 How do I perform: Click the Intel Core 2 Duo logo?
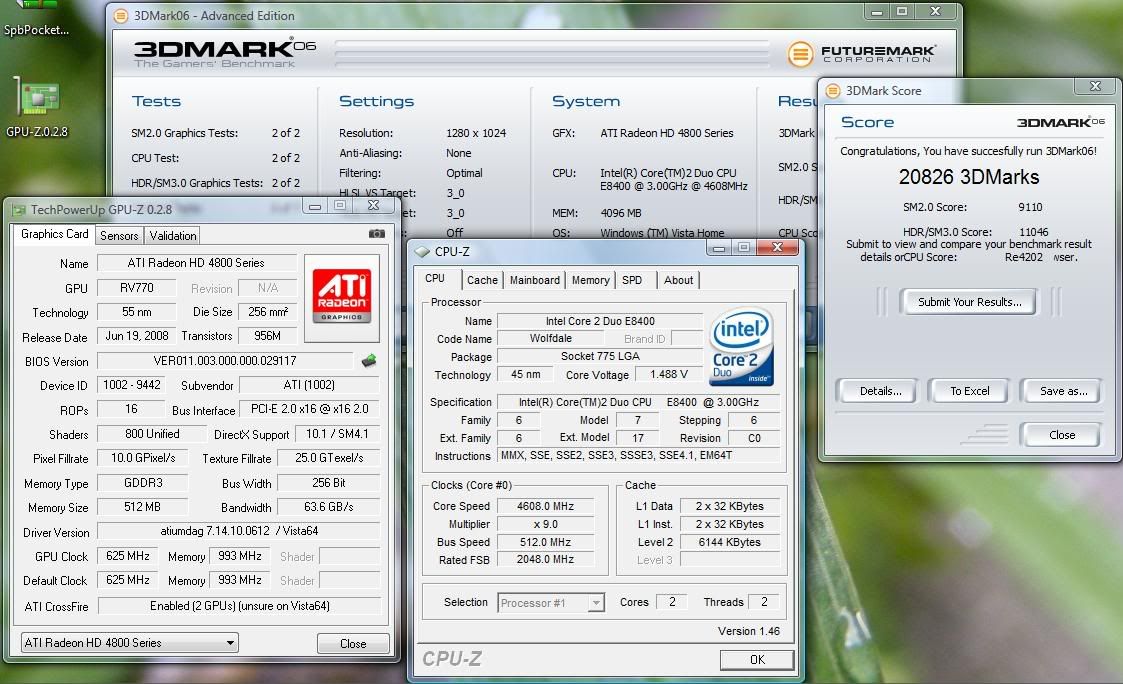point(741,347)
